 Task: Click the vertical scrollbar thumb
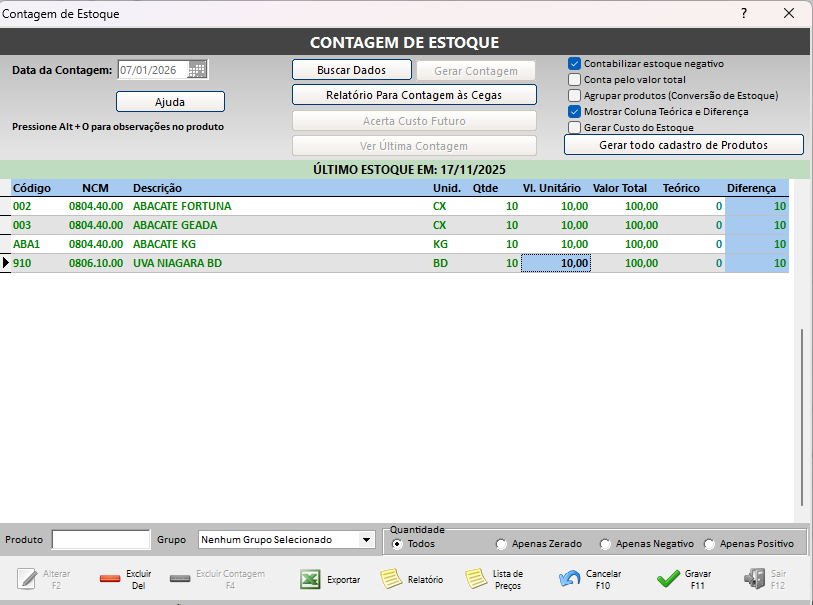pyautogui.click(x=802, y=420)
